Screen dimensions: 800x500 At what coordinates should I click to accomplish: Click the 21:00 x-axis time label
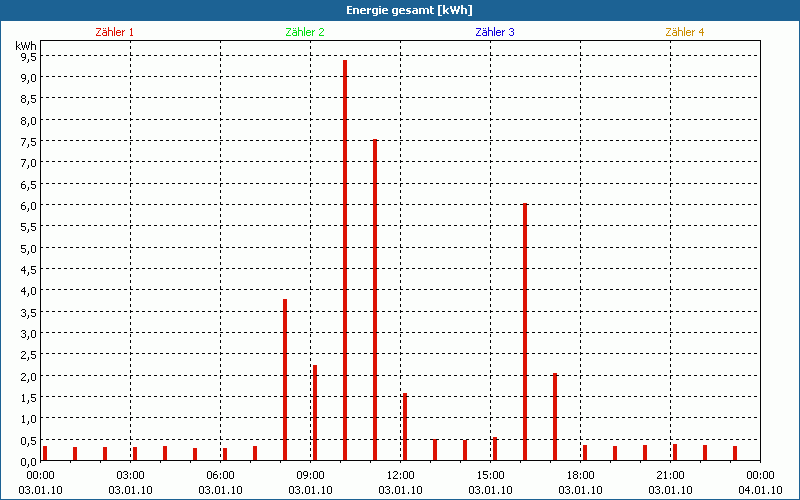click(x=670, y=476)
